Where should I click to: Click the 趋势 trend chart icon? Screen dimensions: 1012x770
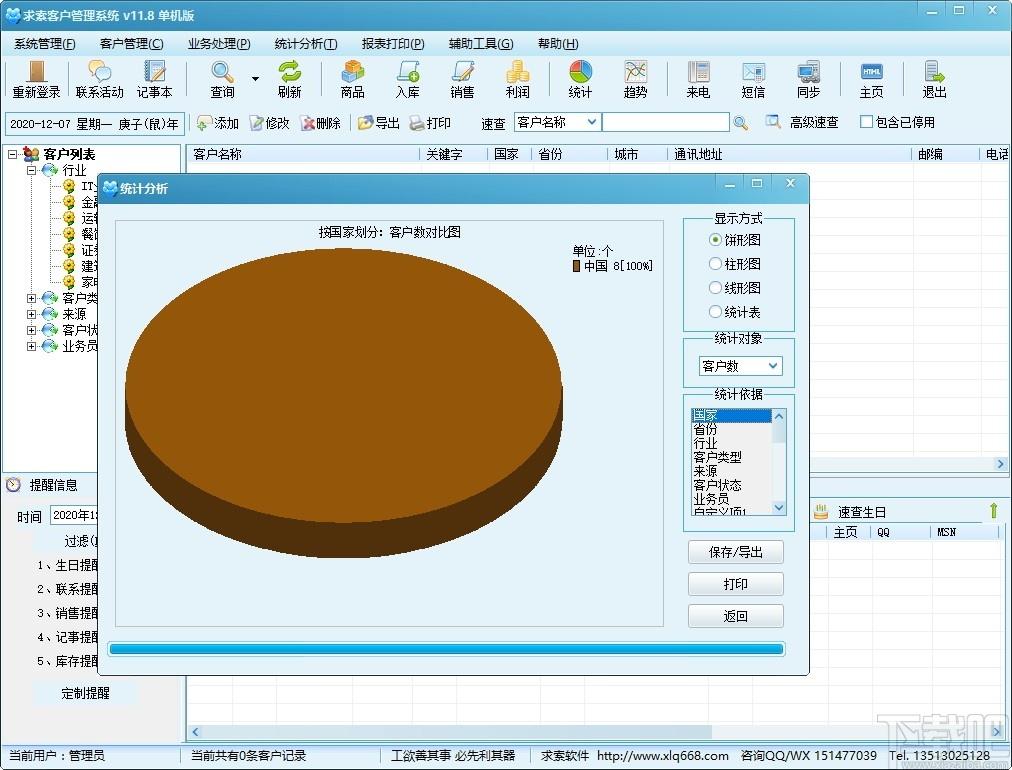coord(635,79)
